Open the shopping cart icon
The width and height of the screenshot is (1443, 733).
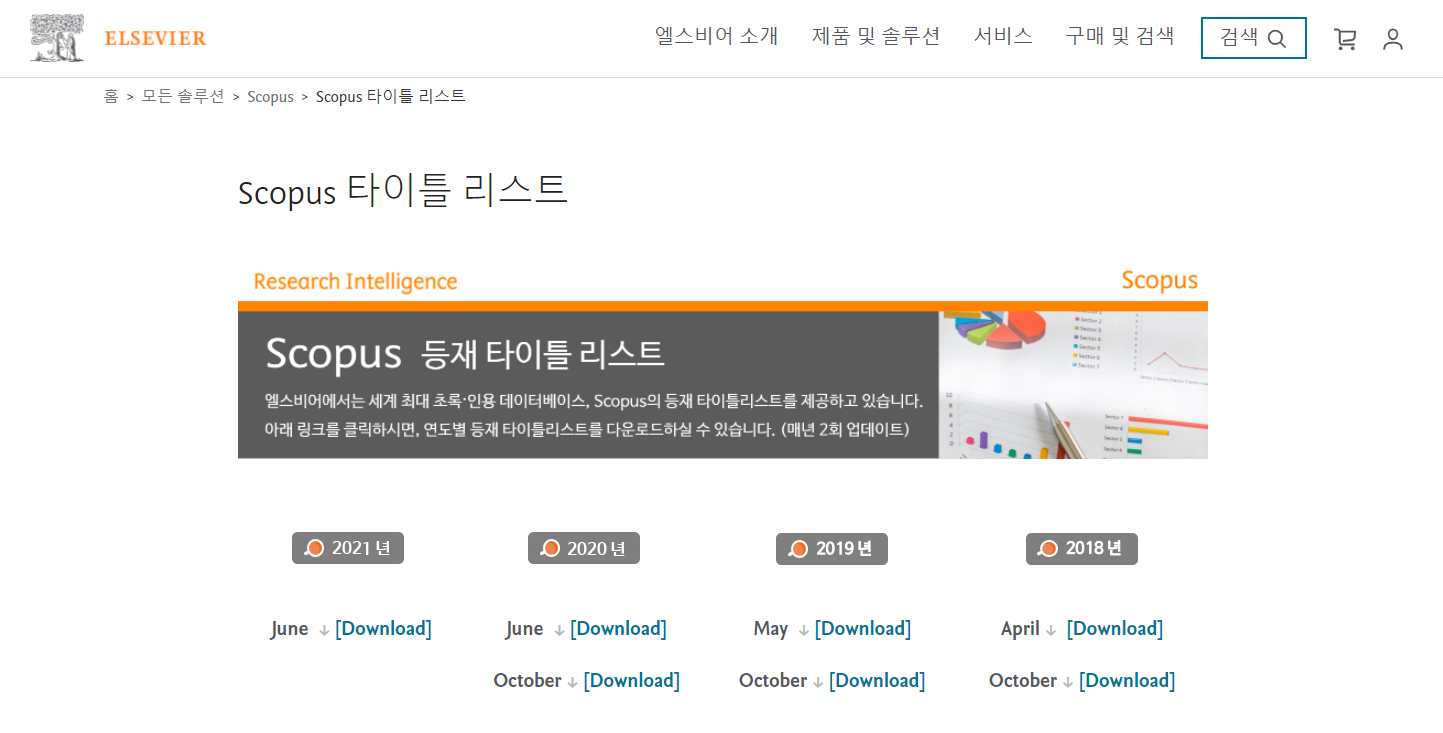1345,39
